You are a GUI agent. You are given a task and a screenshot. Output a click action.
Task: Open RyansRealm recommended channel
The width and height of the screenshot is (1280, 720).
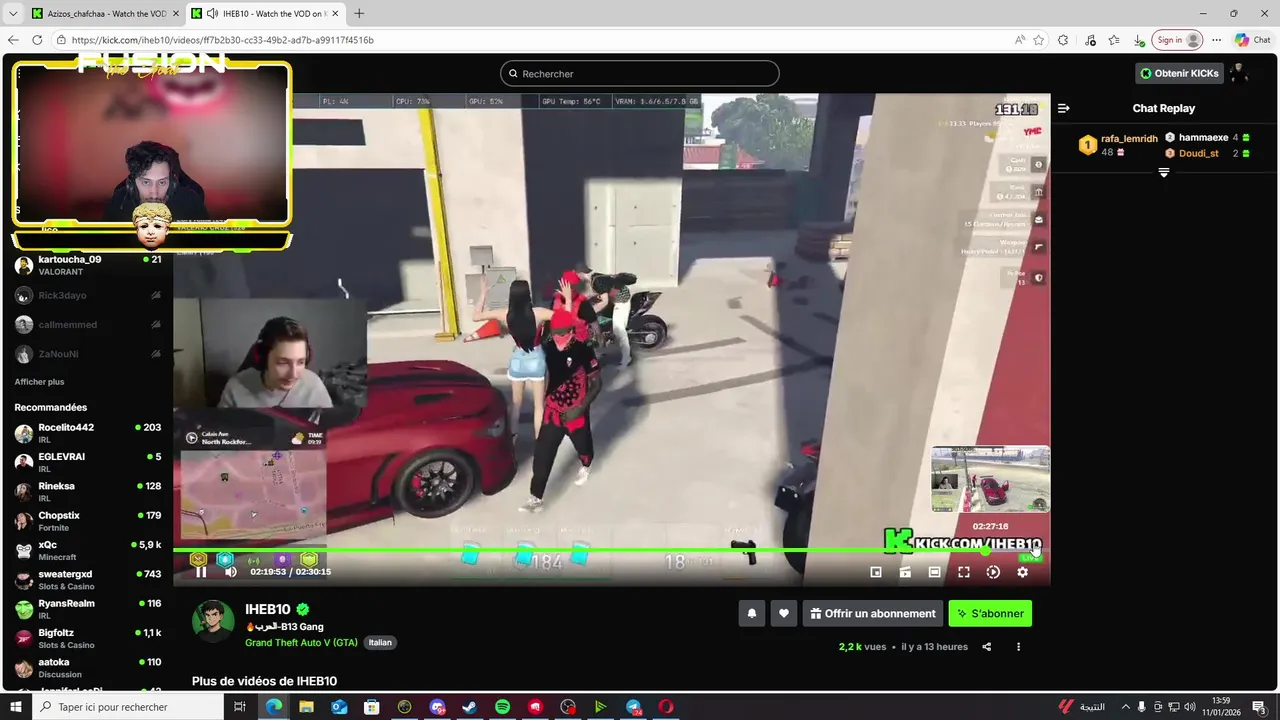[x=88, y=609]
